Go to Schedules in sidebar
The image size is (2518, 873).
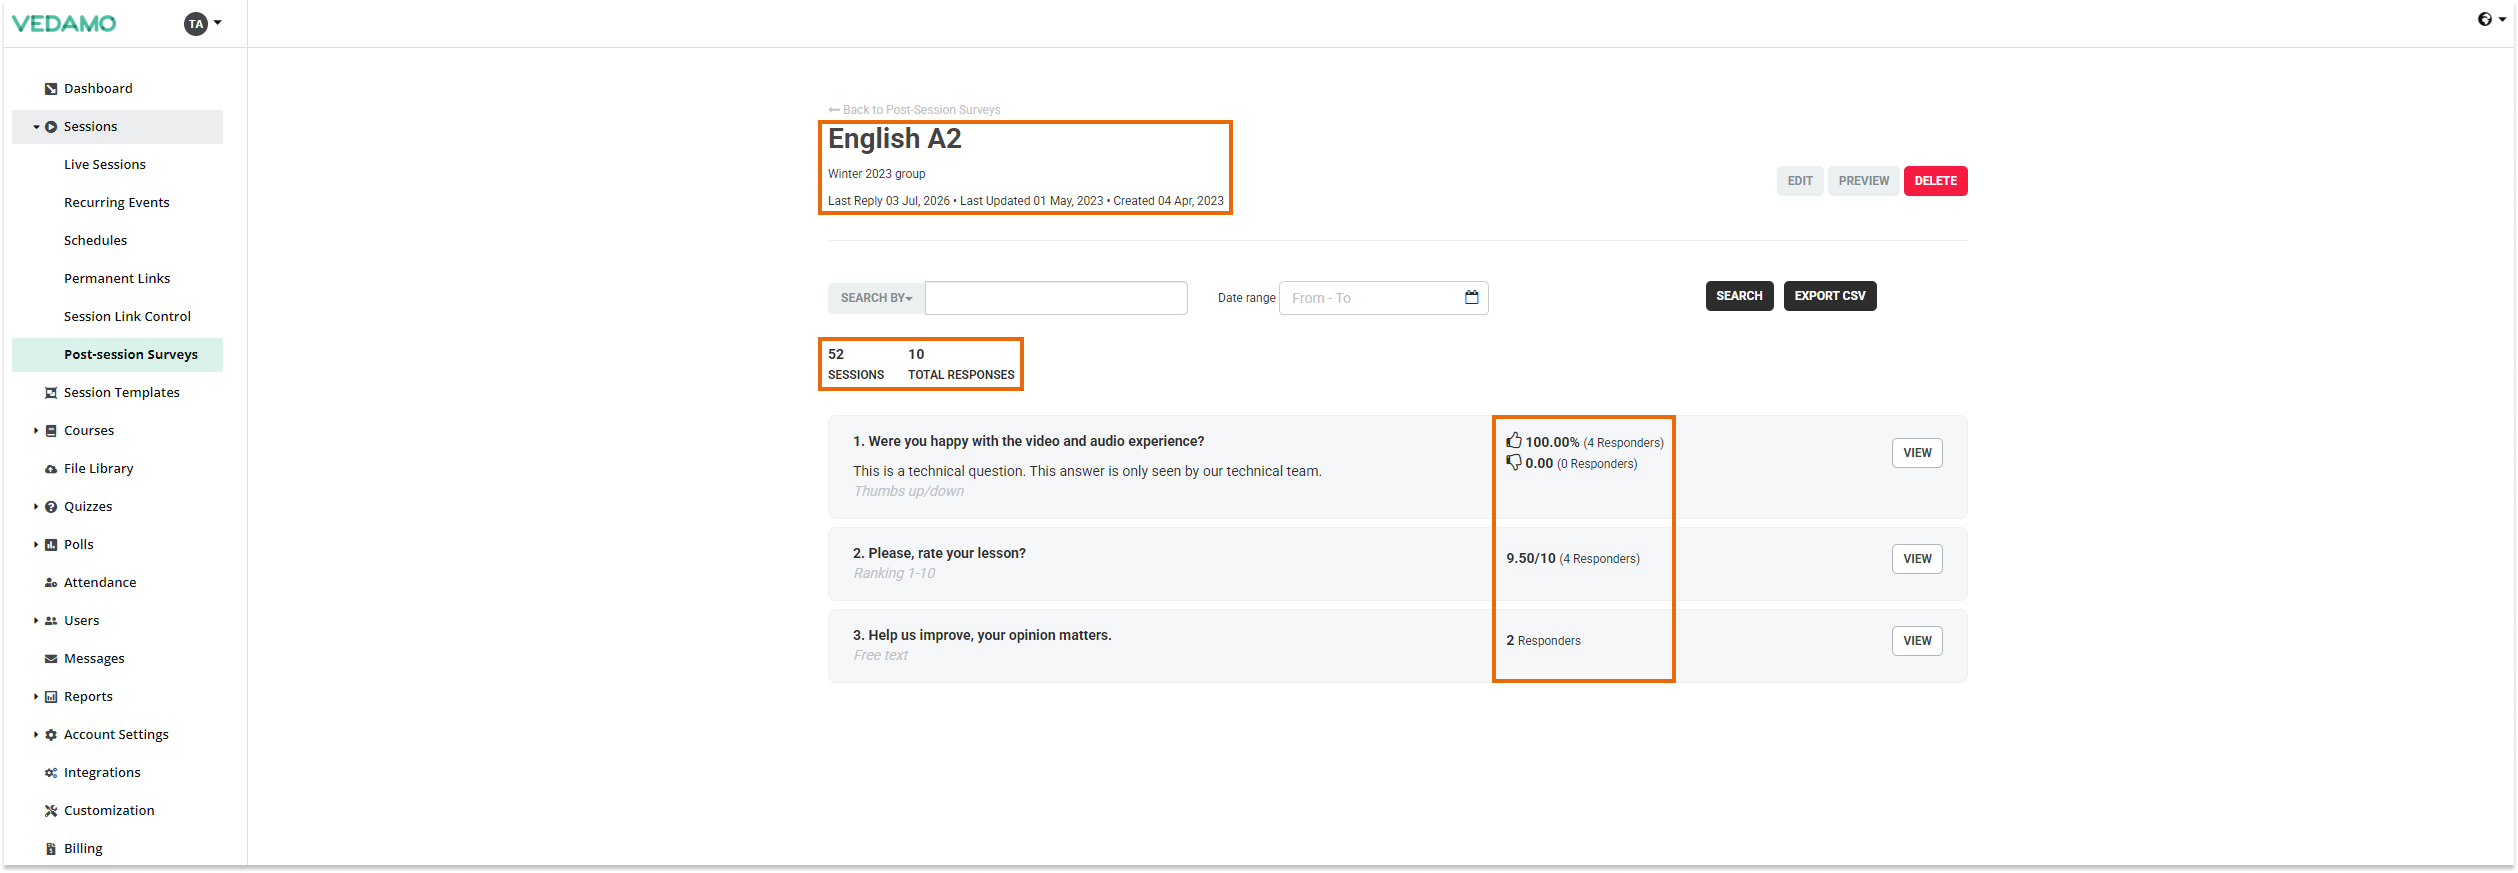95,241
